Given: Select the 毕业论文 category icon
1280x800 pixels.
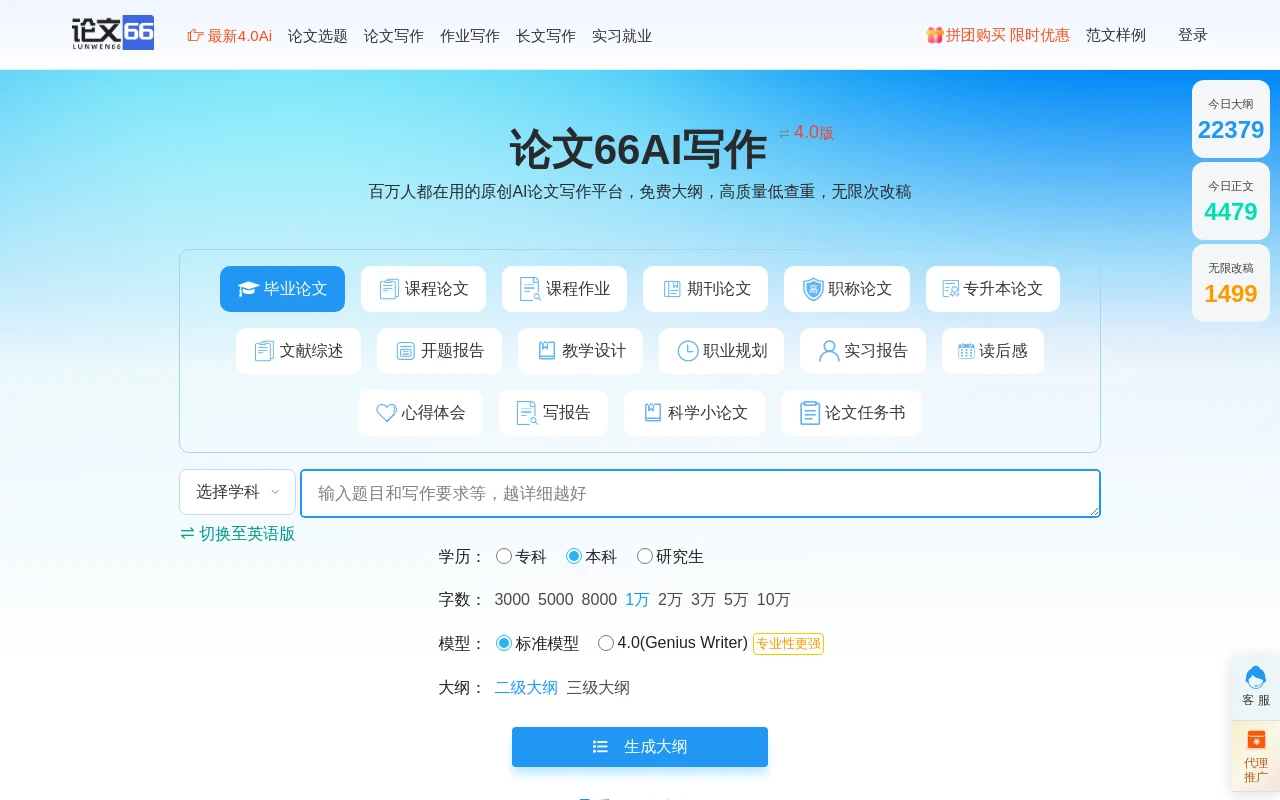Looking at the screenshot, I should [x=248, y=289].
